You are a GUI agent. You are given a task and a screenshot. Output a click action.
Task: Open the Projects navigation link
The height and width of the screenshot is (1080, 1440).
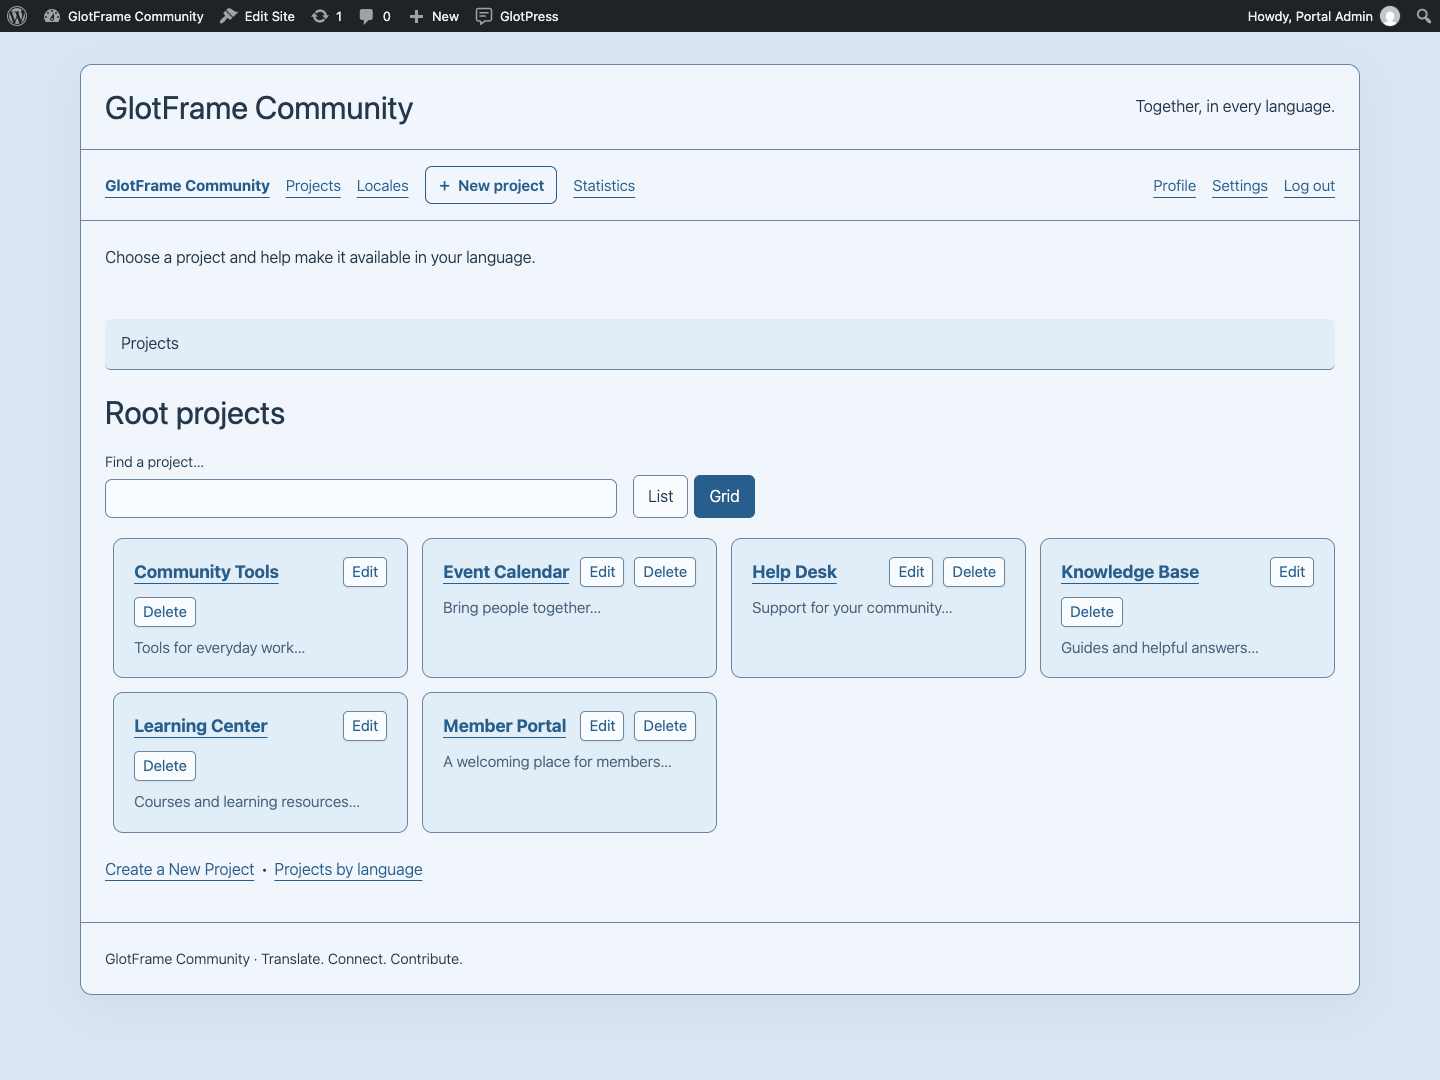coord(313,186)
